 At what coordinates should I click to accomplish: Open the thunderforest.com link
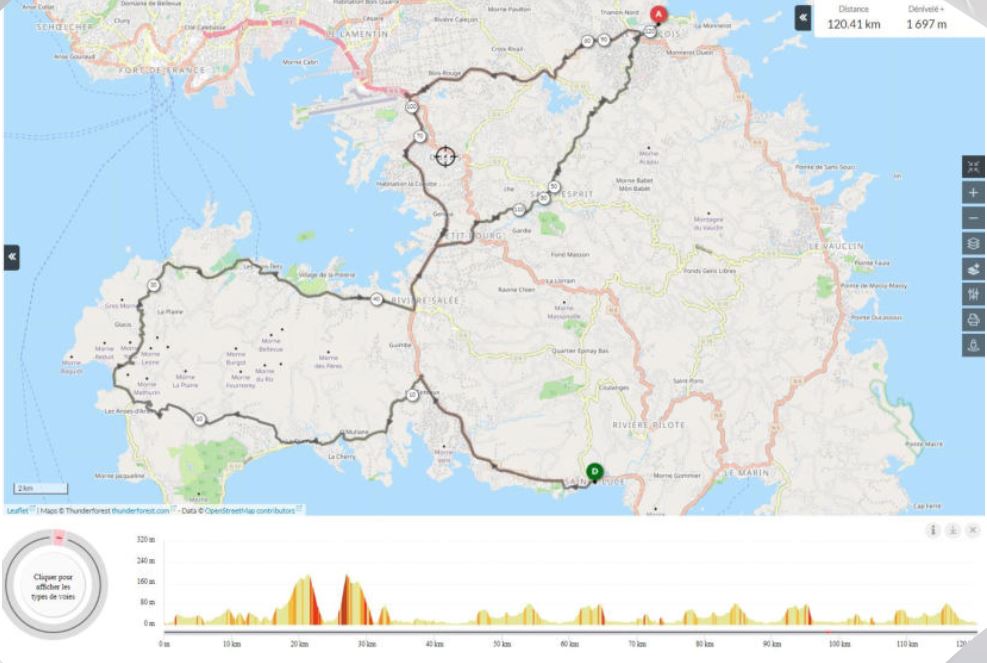coord(140,511)
